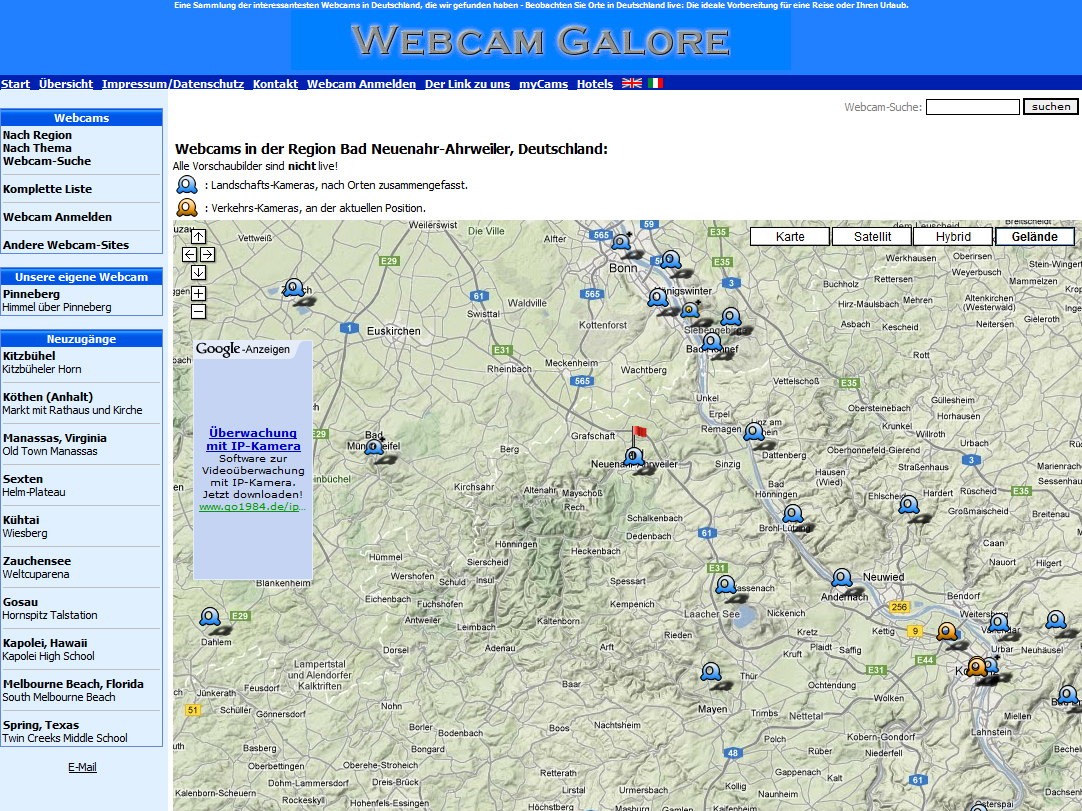1082x811 pixels.
Task: Open the blue webcam marker near Mayen
Action: coord(710,671)
